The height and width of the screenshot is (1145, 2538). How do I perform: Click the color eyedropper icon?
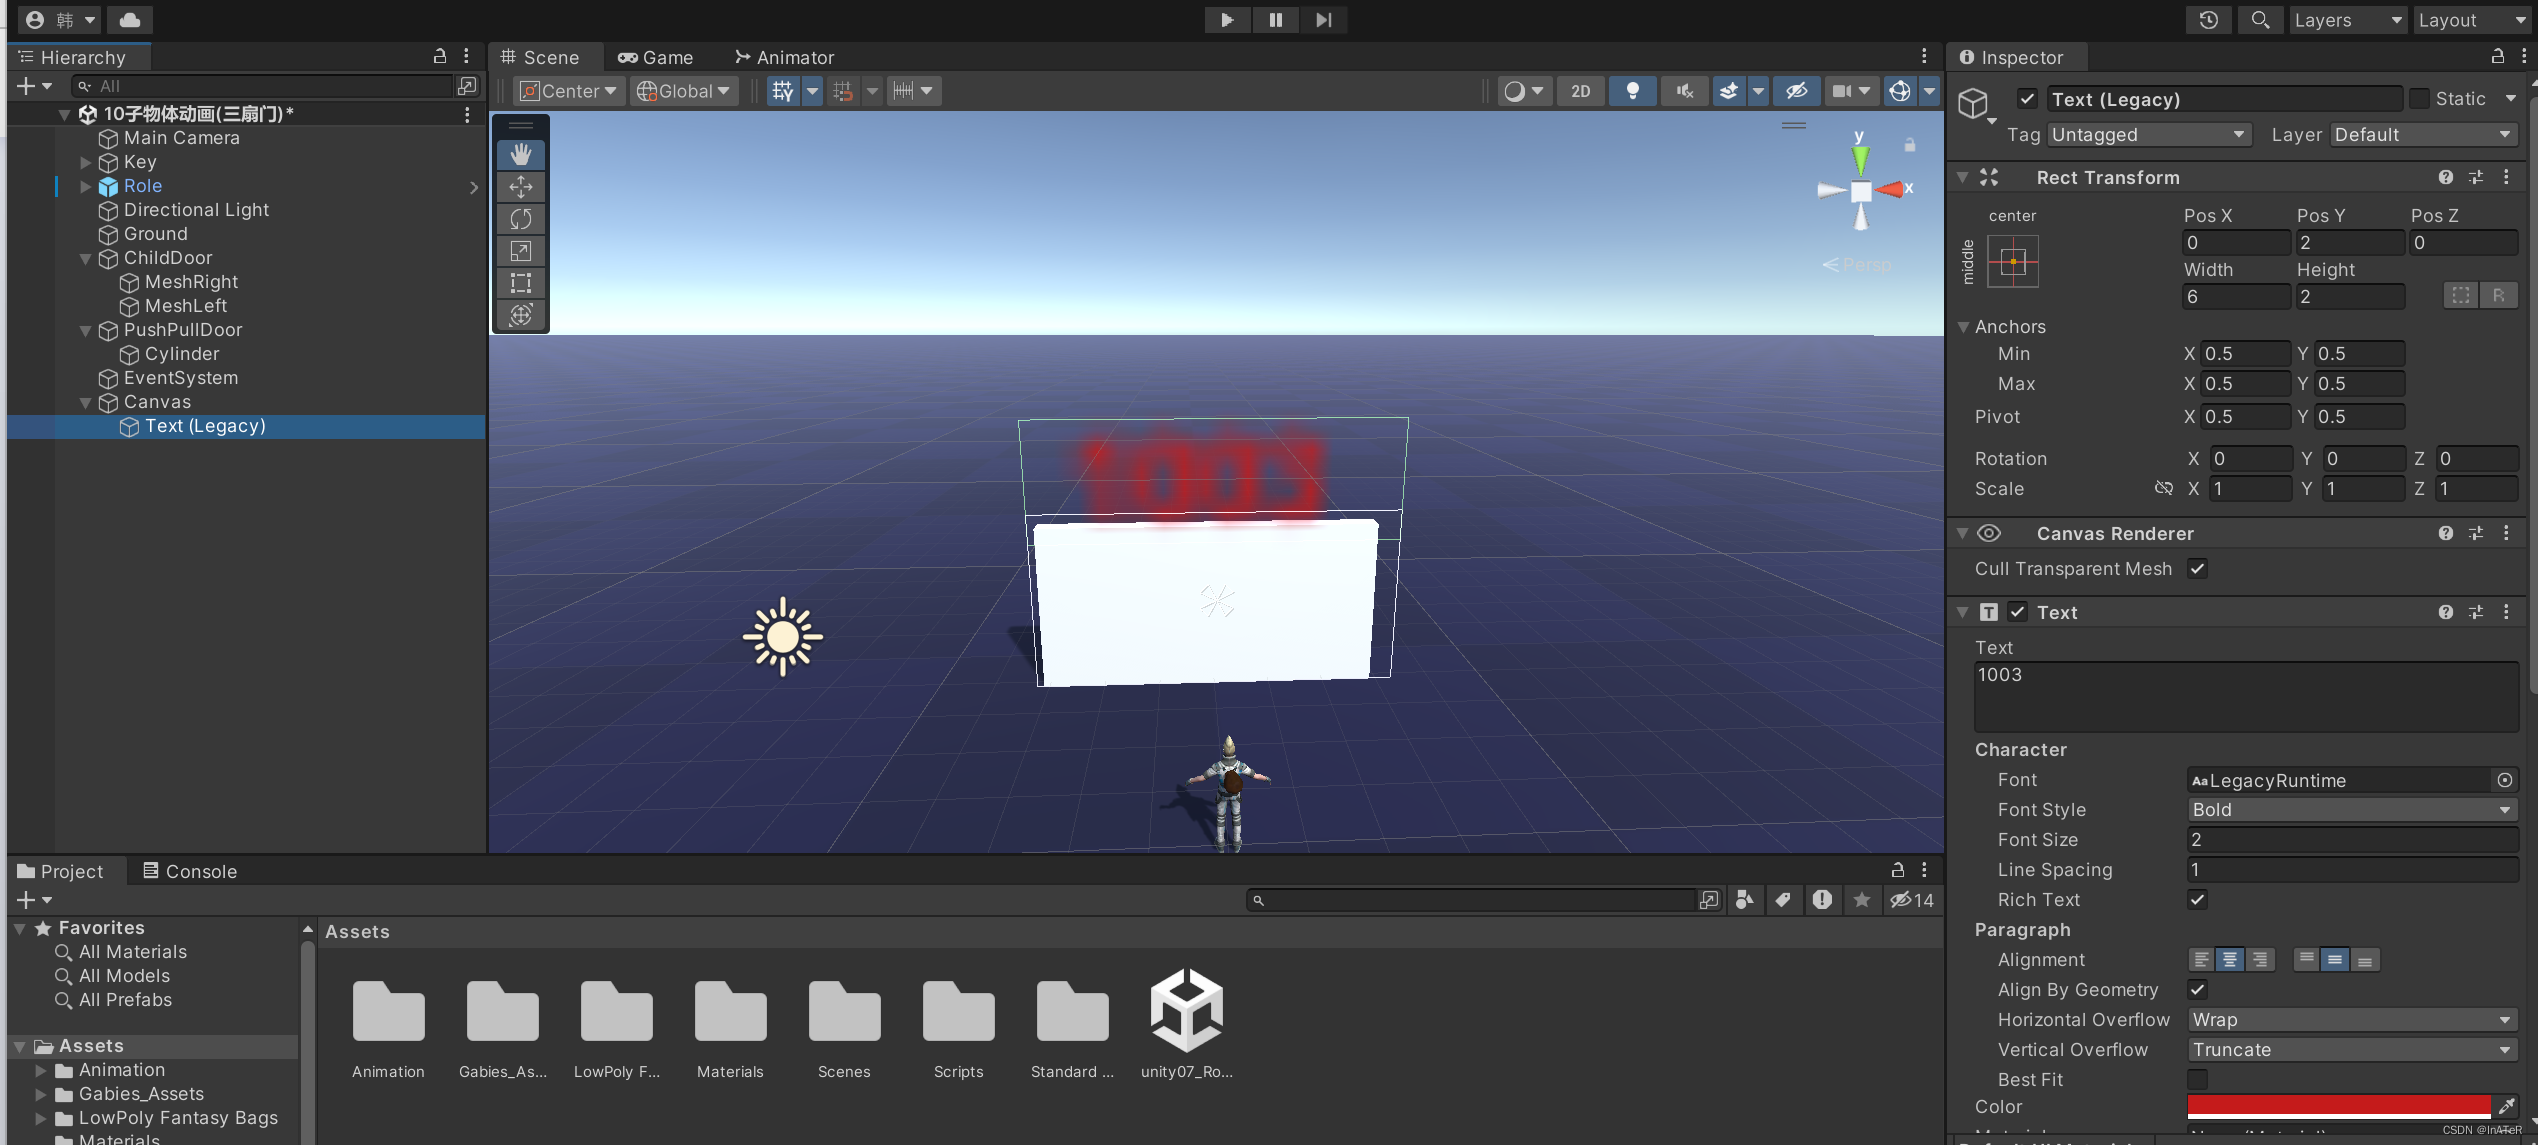coord(2506,1106)
